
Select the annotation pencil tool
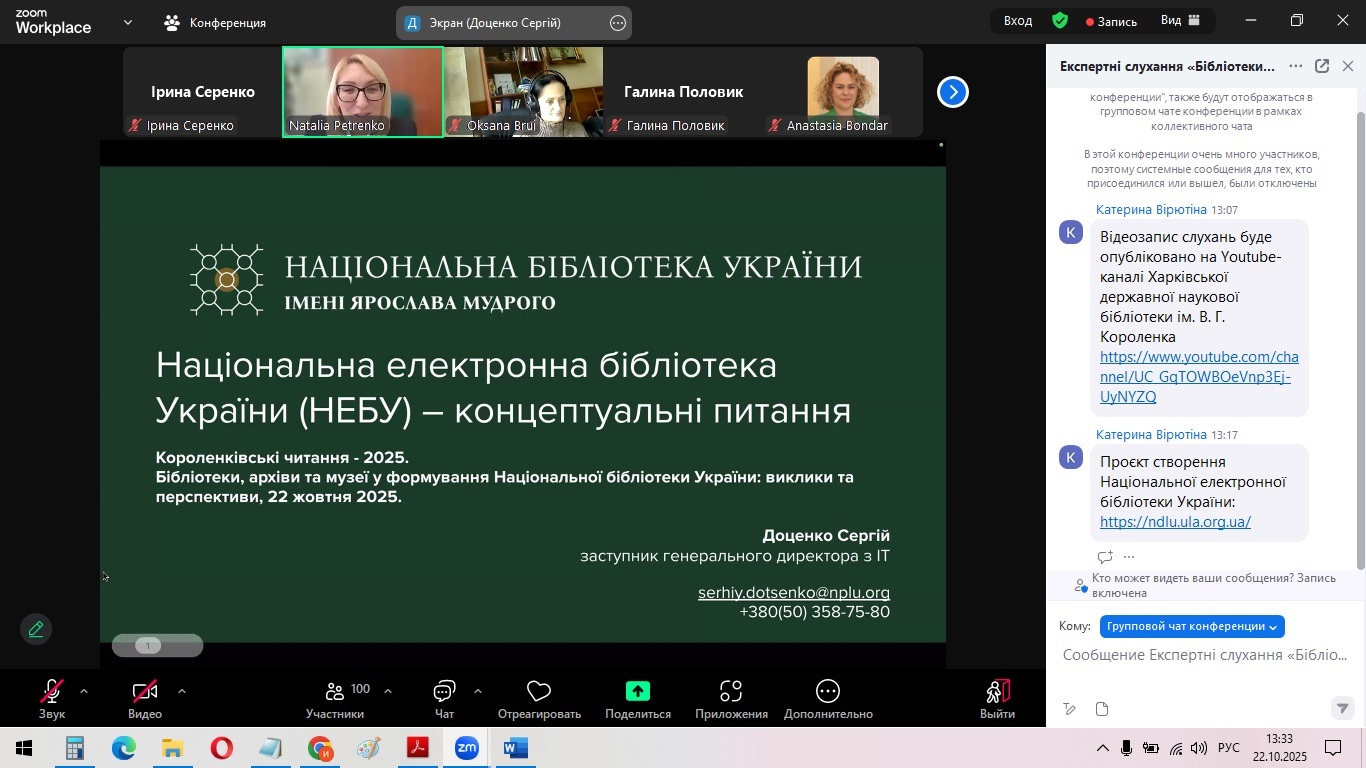click(x=36, y=628)
